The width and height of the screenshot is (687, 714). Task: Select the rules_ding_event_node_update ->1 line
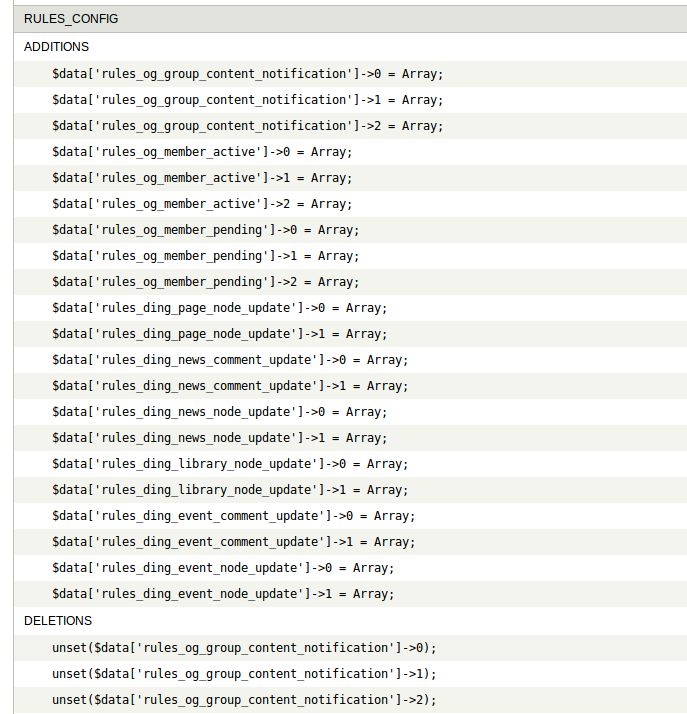tap(223, 593)
